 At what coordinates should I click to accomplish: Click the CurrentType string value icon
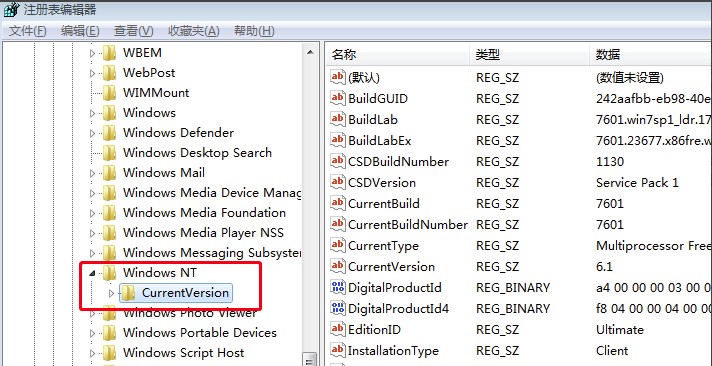tap(338, 245)
